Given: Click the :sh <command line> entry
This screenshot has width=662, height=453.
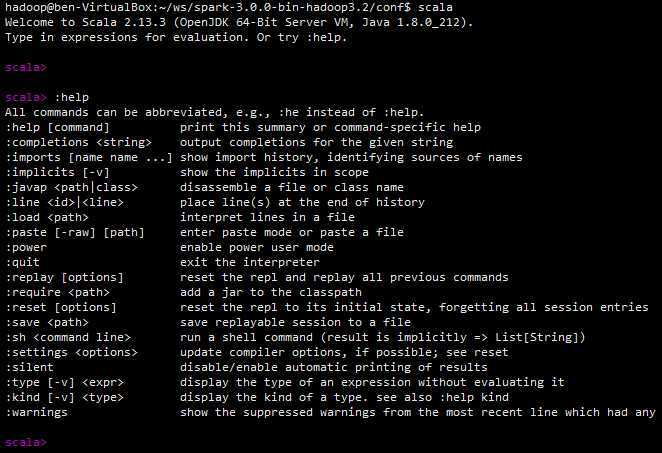Looking at the screenshot, I should 68,337.
